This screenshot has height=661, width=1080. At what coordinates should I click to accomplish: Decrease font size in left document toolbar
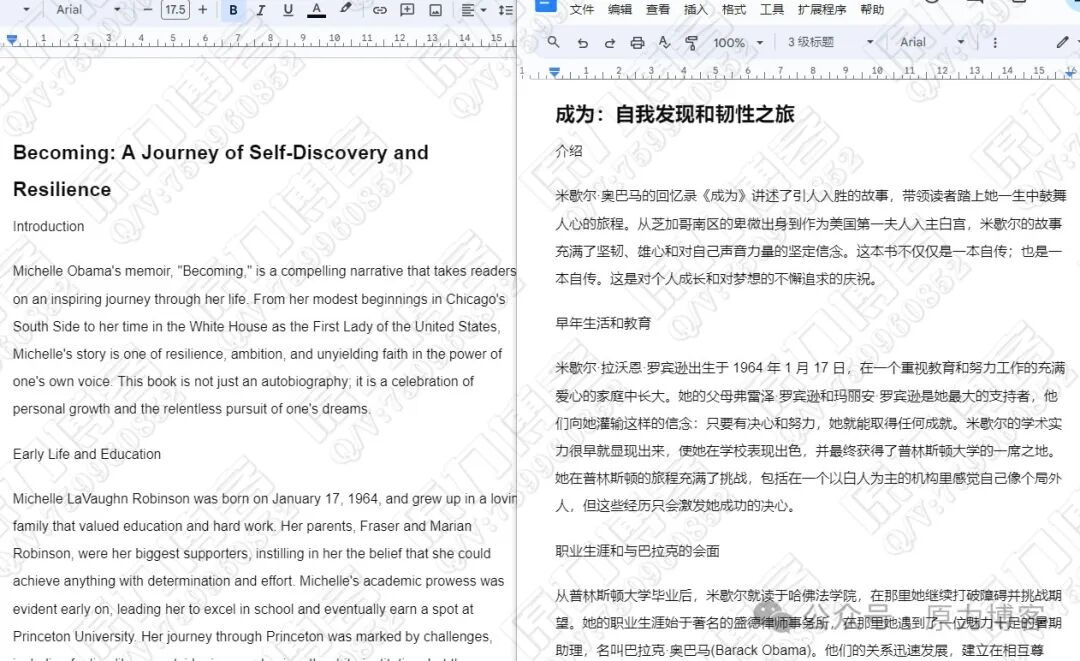coord(147,10)
